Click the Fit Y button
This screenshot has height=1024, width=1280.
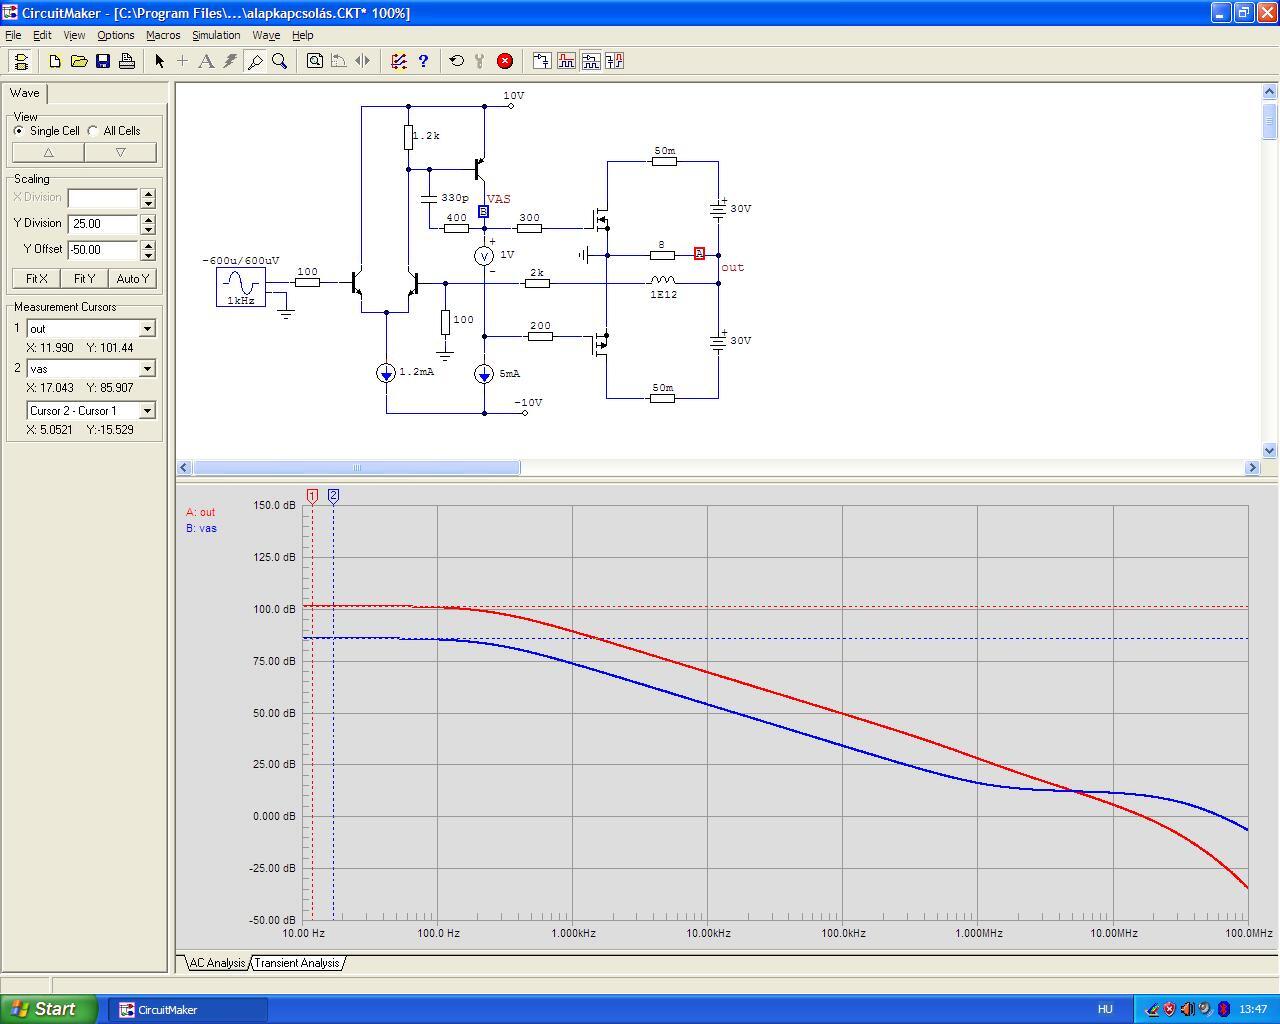point(84,279)
